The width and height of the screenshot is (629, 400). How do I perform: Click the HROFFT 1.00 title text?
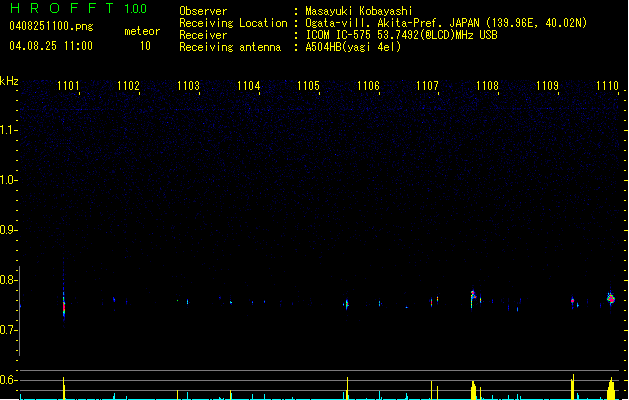tap(79, 8)
